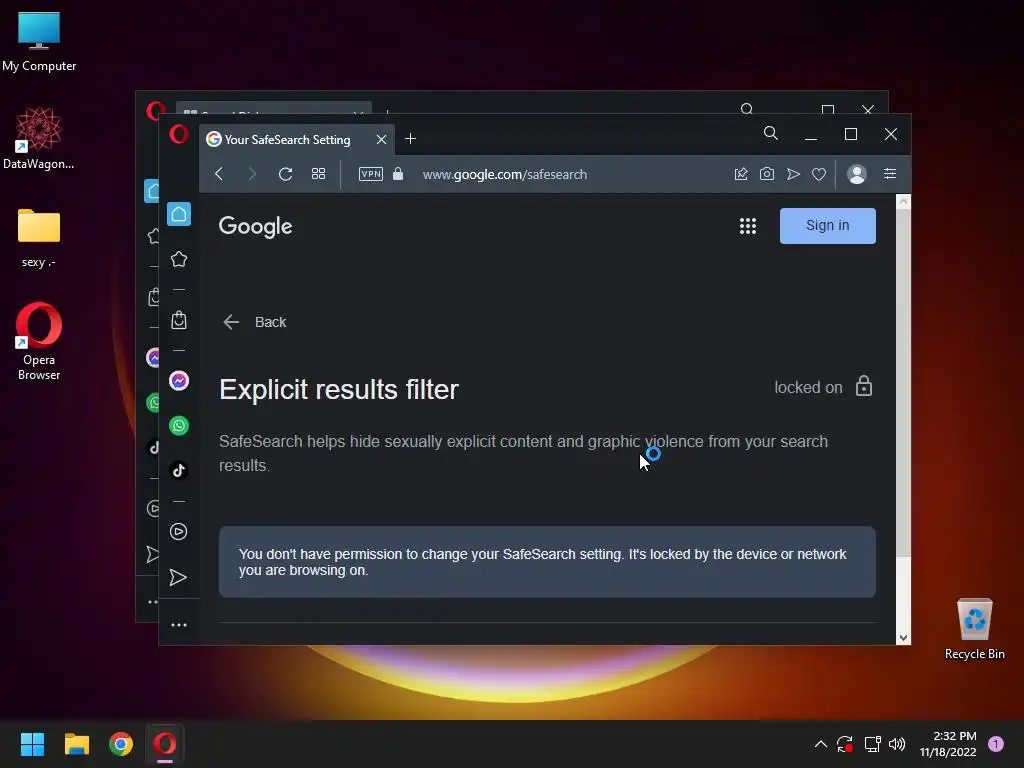The width and height of the screenshot is (1024, 768).
Task: Open the Player icon in sidebar
Action: point(178,532)
